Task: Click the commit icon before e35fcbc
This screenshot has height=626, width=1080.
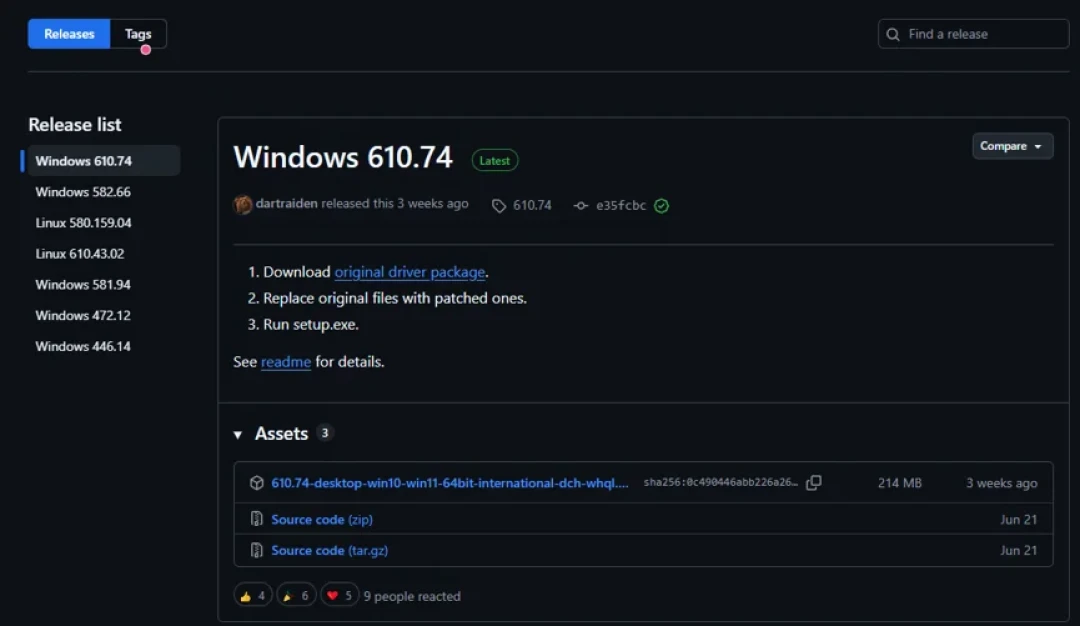Action: tap(581, 206)
